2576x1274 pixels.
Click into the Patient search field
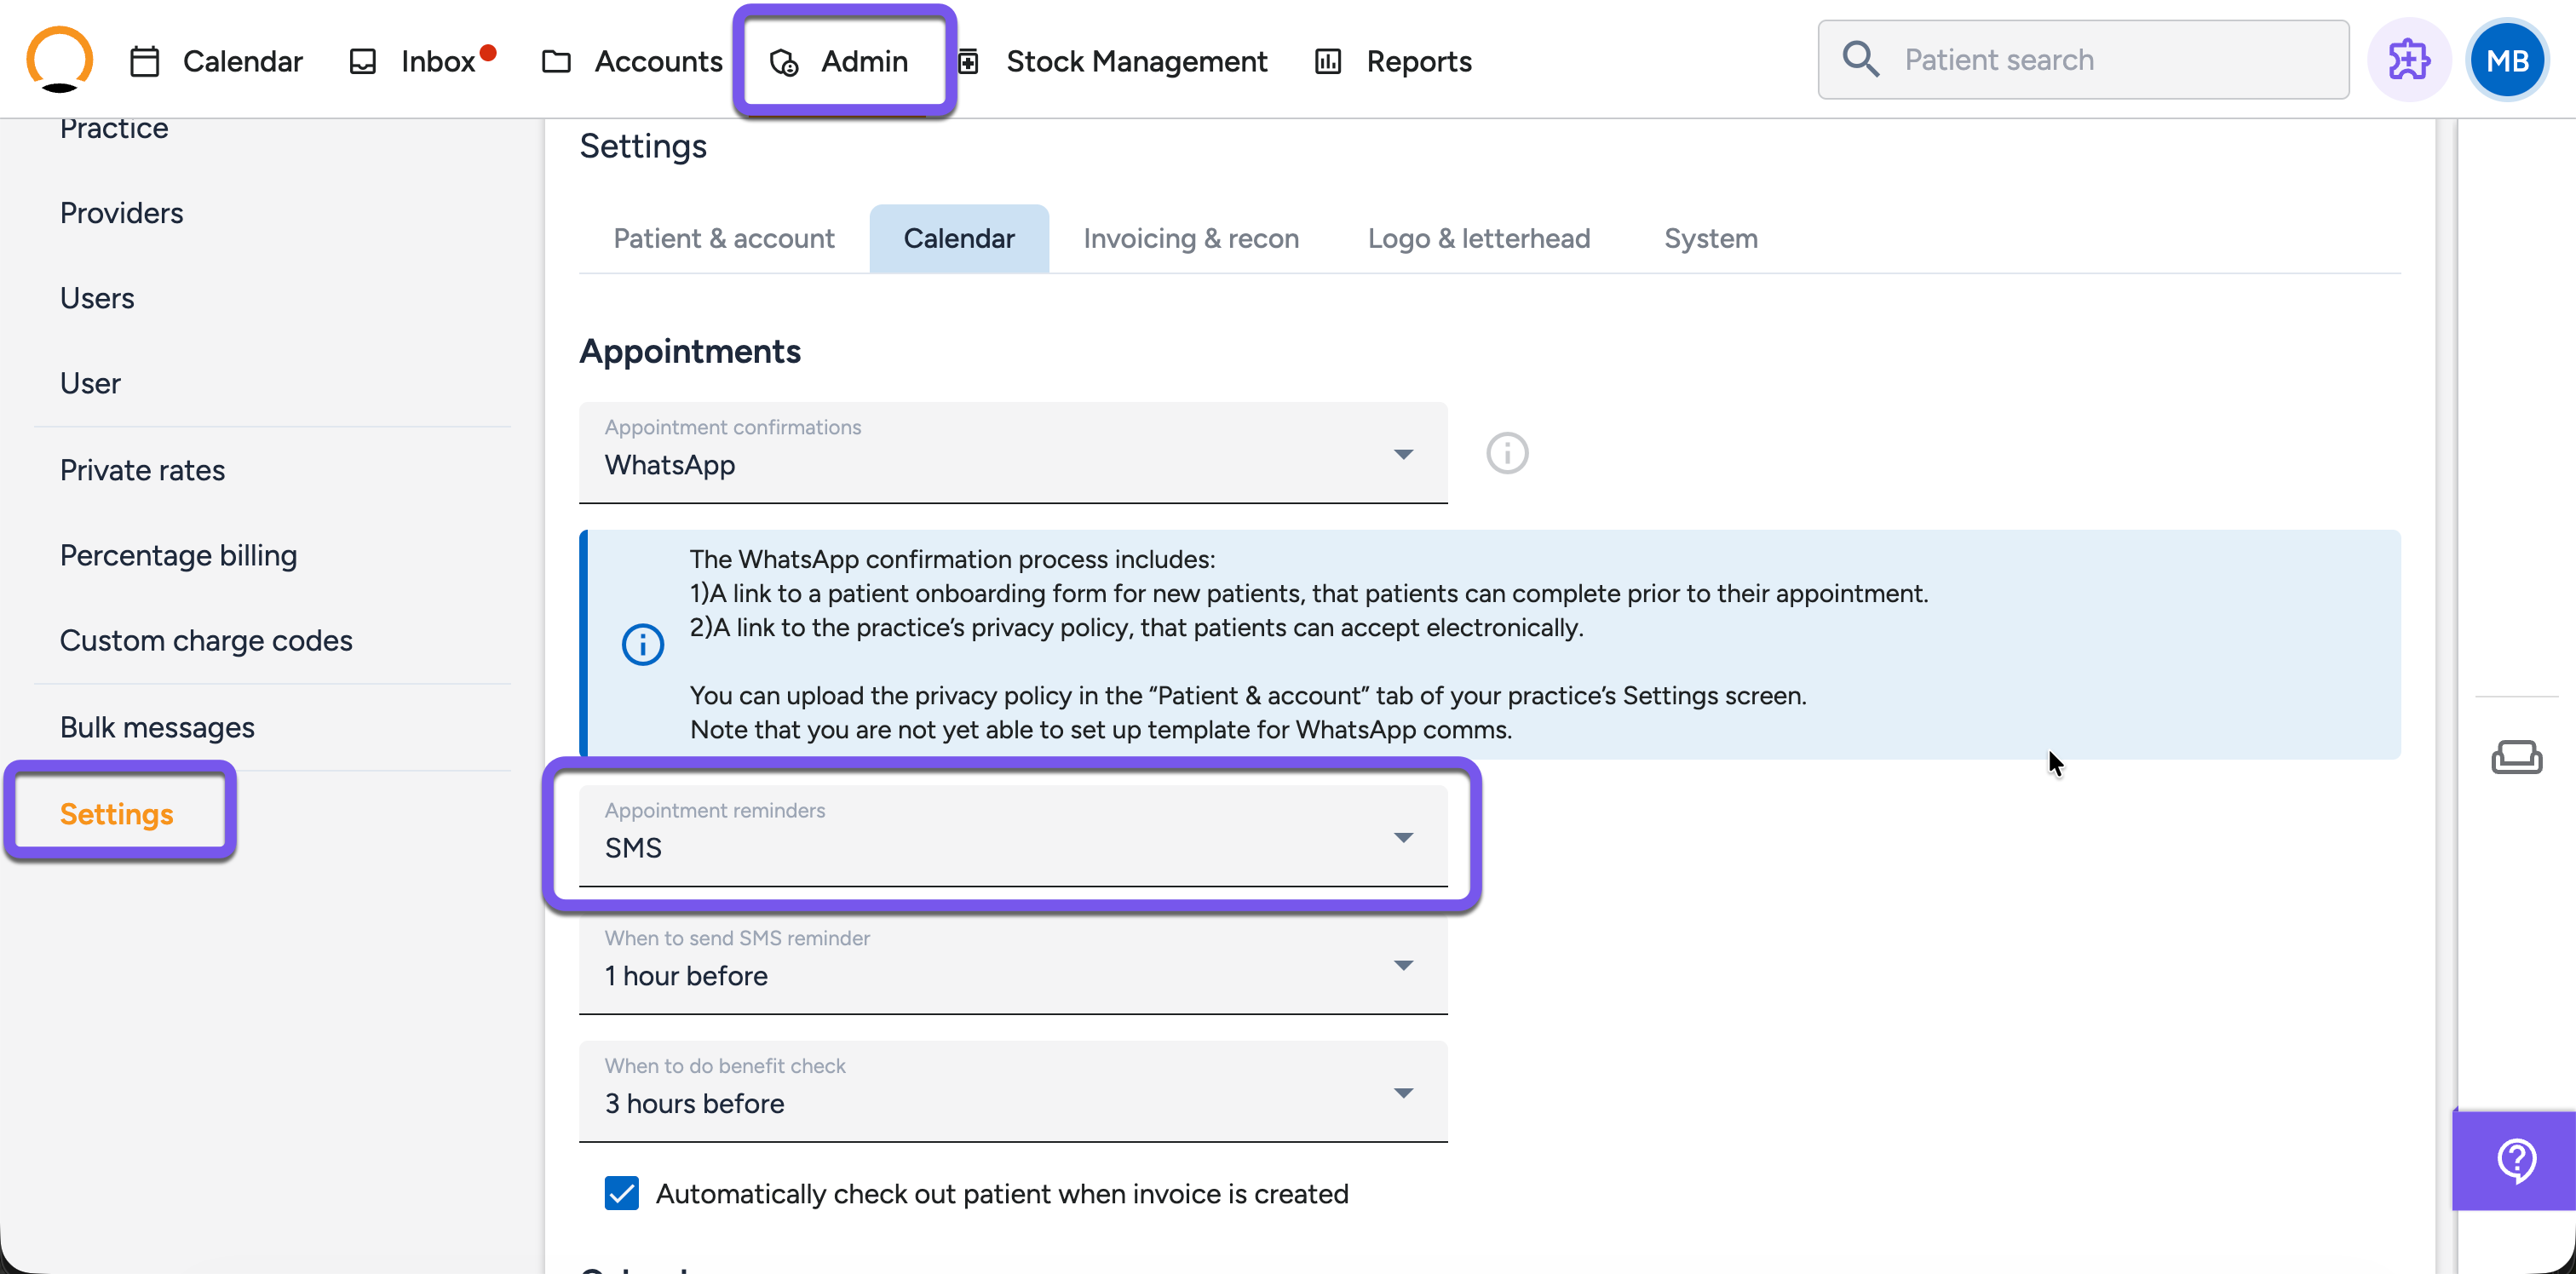click(x=2083, y=60)
